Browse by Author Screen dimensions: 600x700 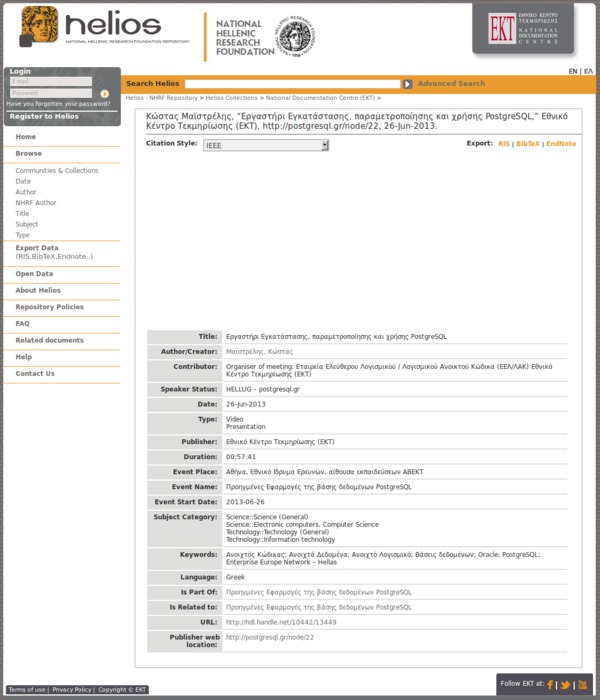[x=25, y=192]
